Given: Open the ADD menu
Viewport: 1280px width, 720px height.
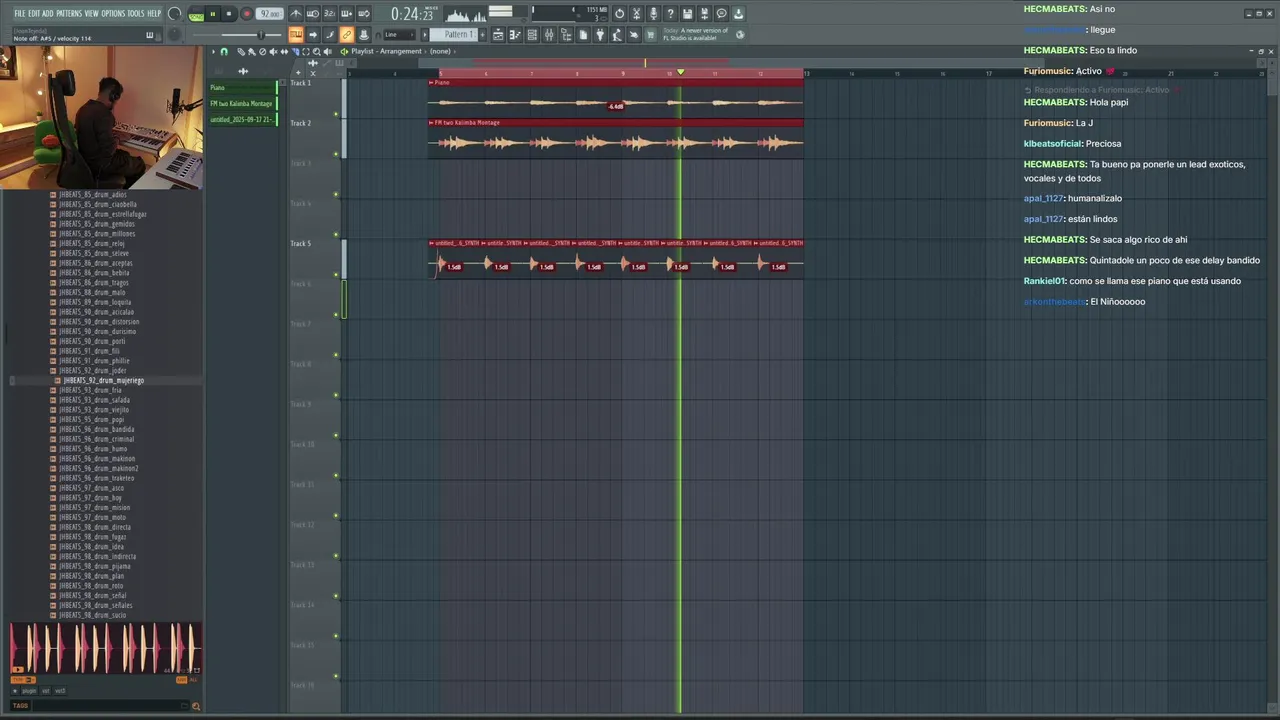Looking at the screenshot, I should (x=47, y=13).
